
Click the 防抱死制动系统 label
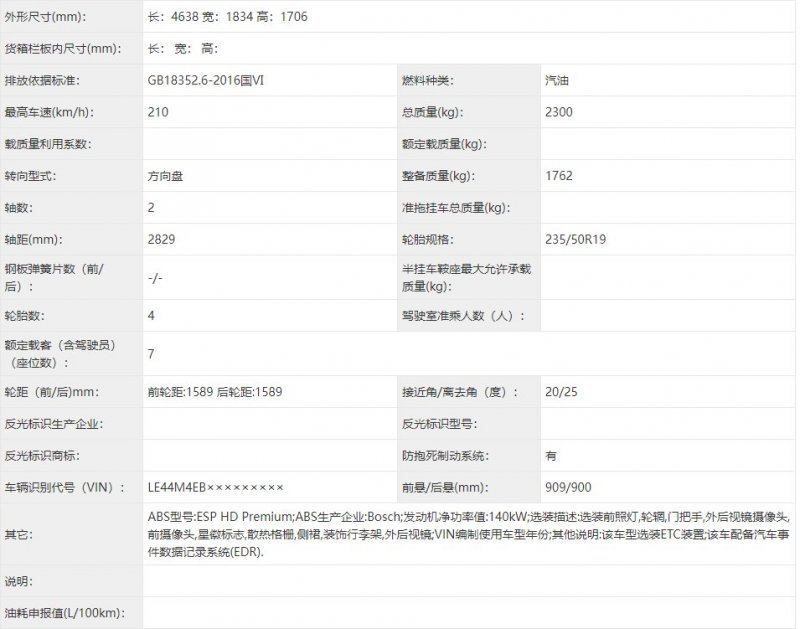[444, 455]
